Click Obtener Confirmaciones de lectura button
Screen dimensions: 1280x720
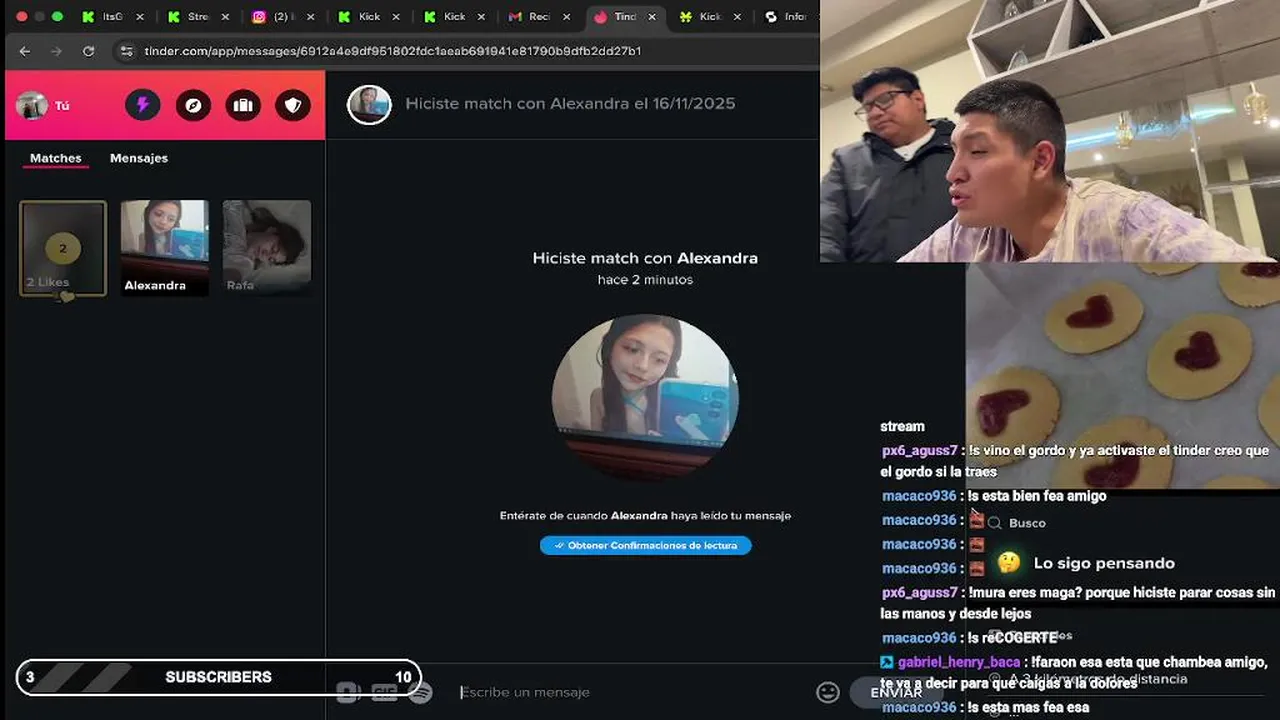pos(645,545)
